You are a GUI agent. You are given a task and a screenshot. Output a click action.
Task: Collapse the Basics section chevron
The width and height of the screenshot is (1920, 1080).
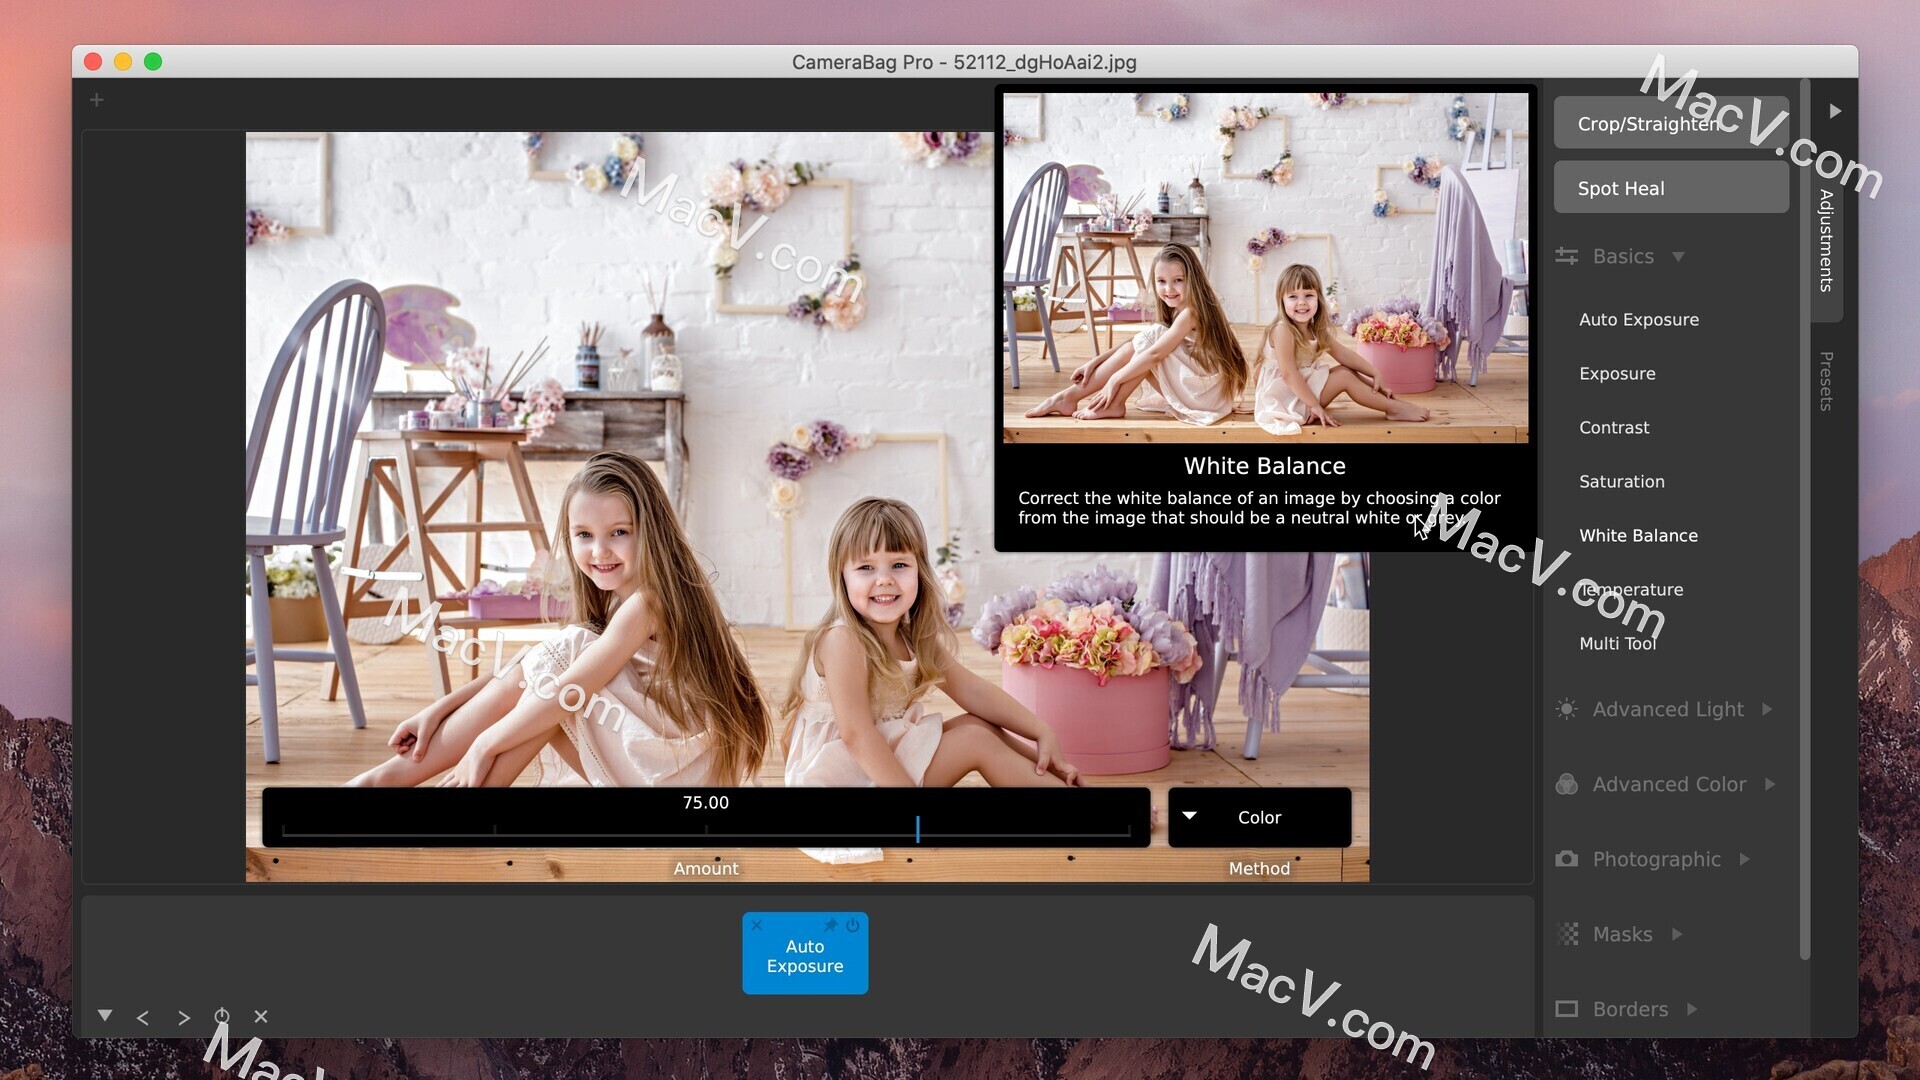click(1677, 256)
